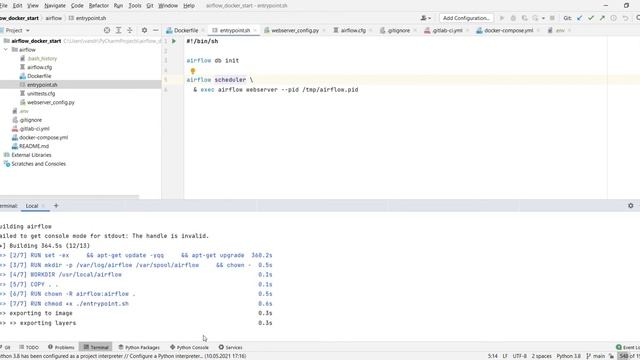640x360 pixels.
Task: Collapse the airflow folder in tree
Action: point(6,50)
